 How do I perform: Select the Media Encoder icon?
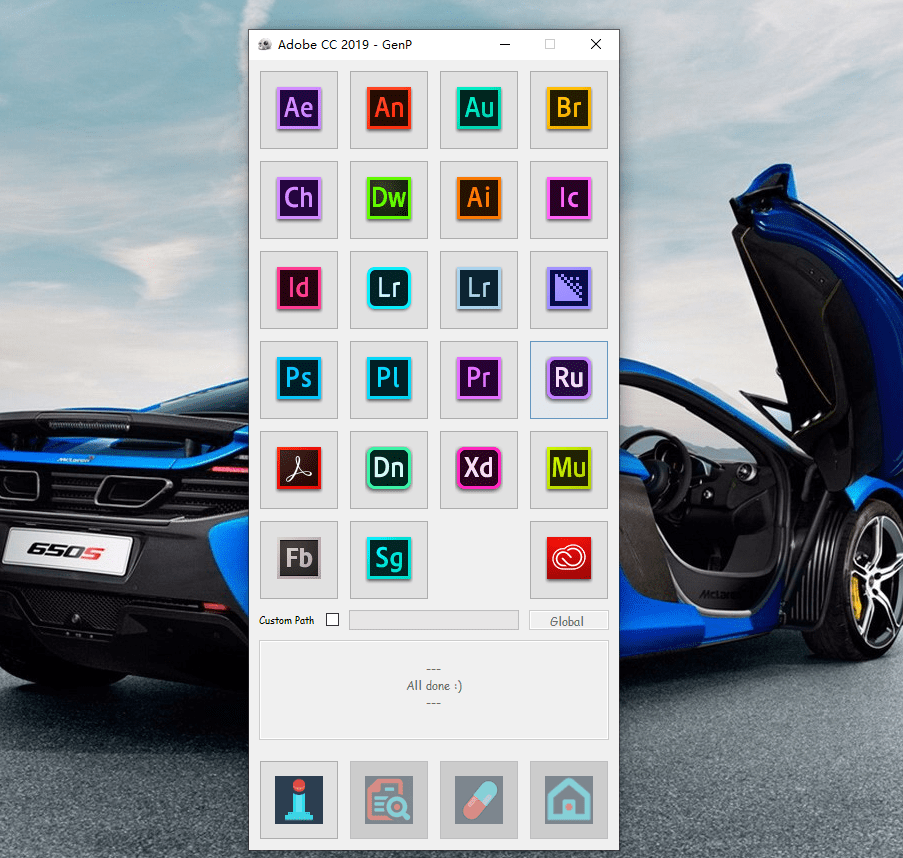[x=568, y=289]
